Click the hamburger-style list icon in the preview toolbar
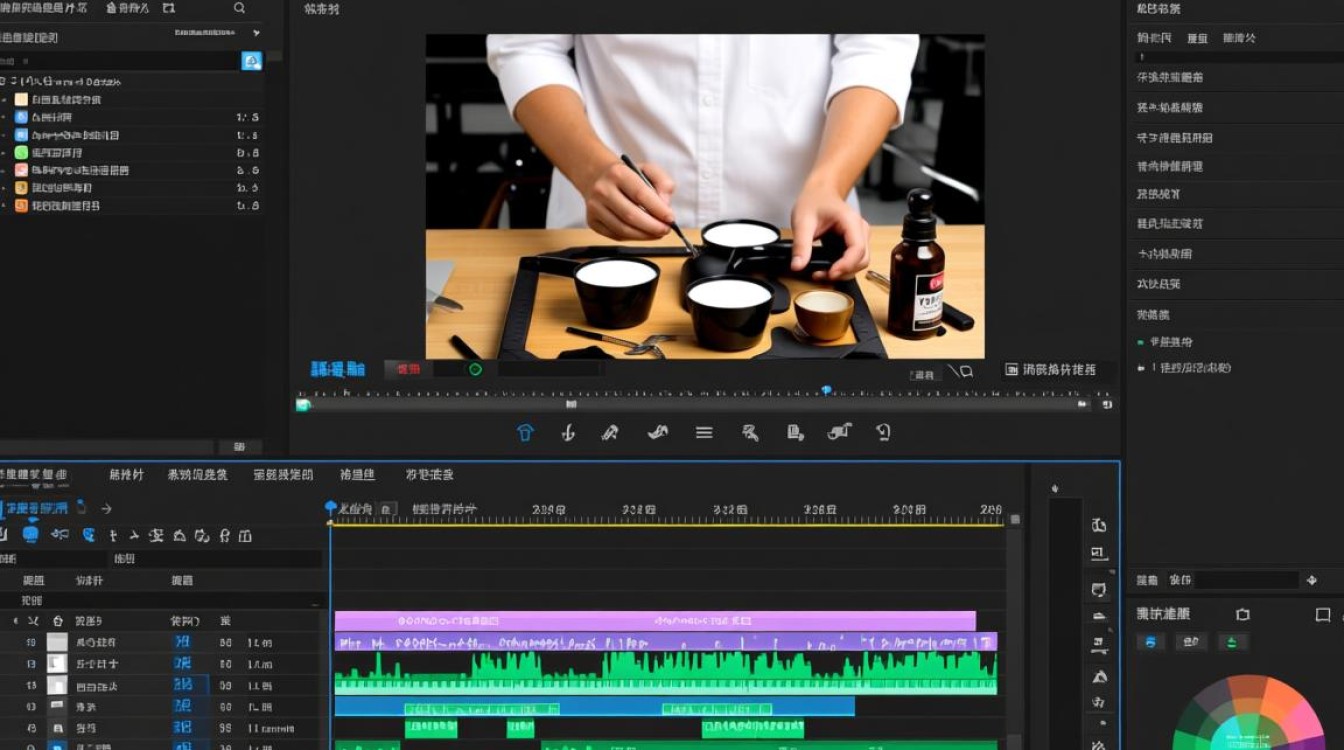Viewport: 1344px width, 750px height. pos(704,432)
